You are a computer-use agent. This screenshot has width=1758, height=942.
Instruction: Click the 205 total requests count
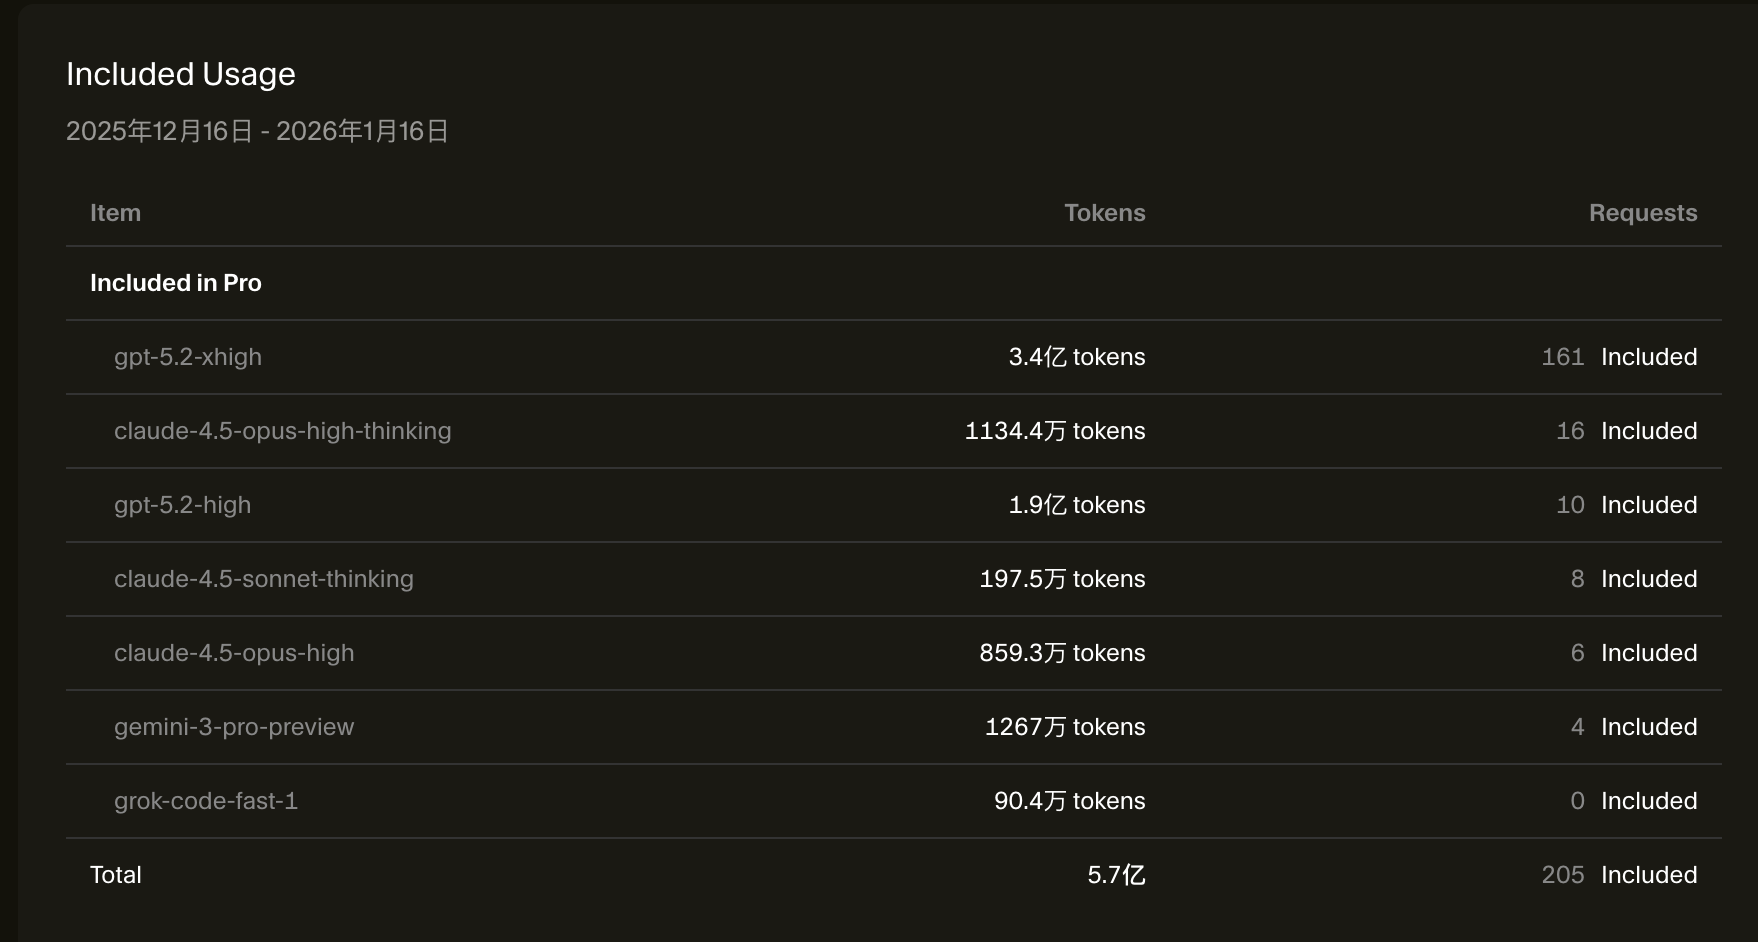point(1563,875)
